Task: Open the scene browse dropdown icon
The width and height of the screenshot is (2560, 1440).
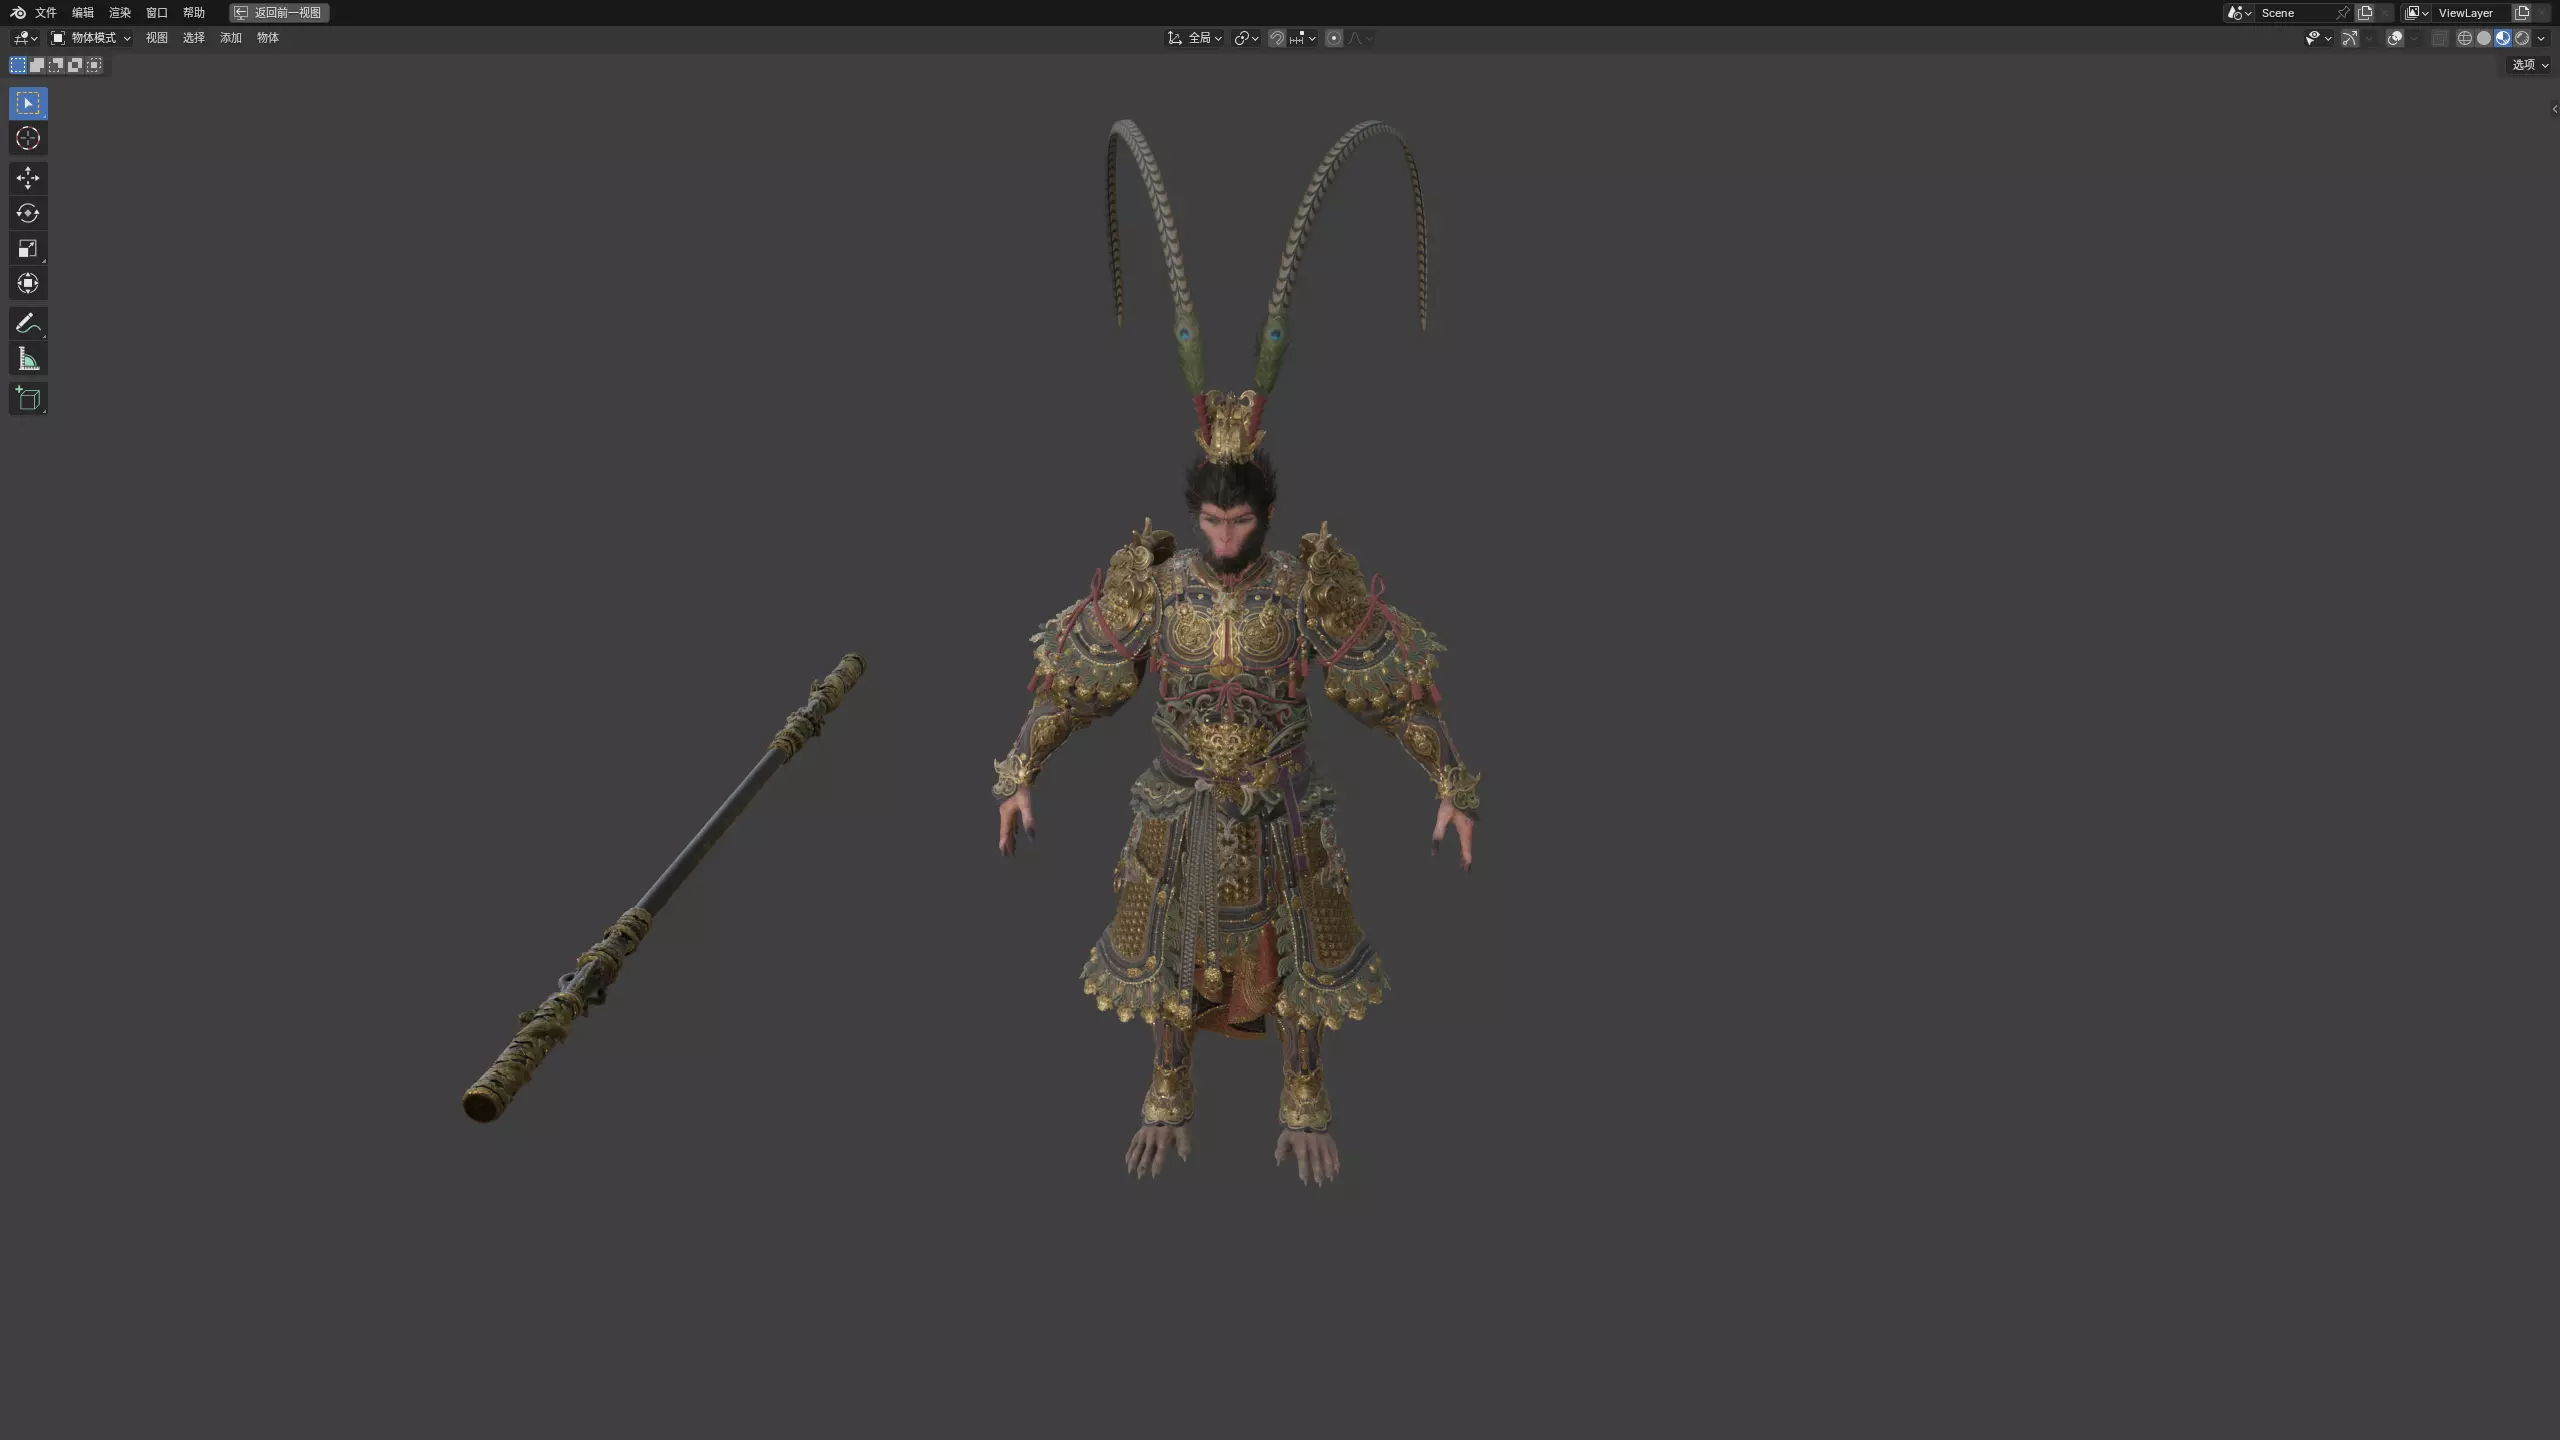Action: click(x=2239, y=13)
